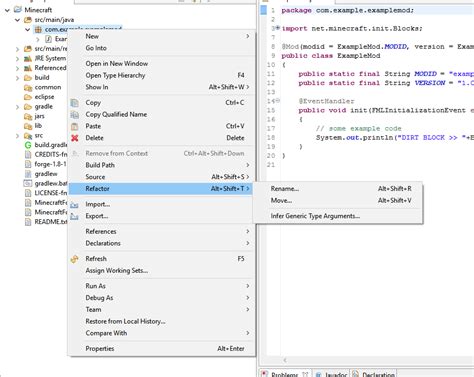Click the build folder icon
The height and width of the screenshot is (377, 474).
[x=28, y=78]
